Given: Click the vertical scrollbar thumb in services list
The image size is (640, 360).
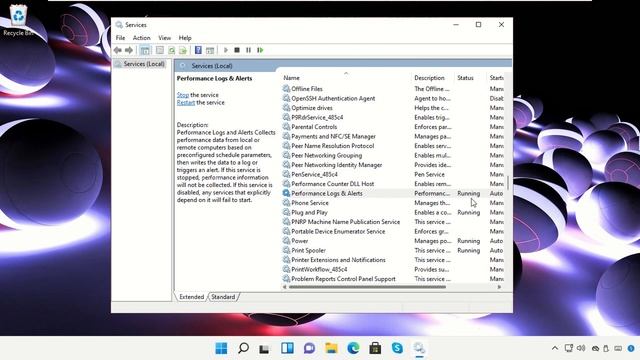Looking at the screenshot, I should (x=508, y=182).
